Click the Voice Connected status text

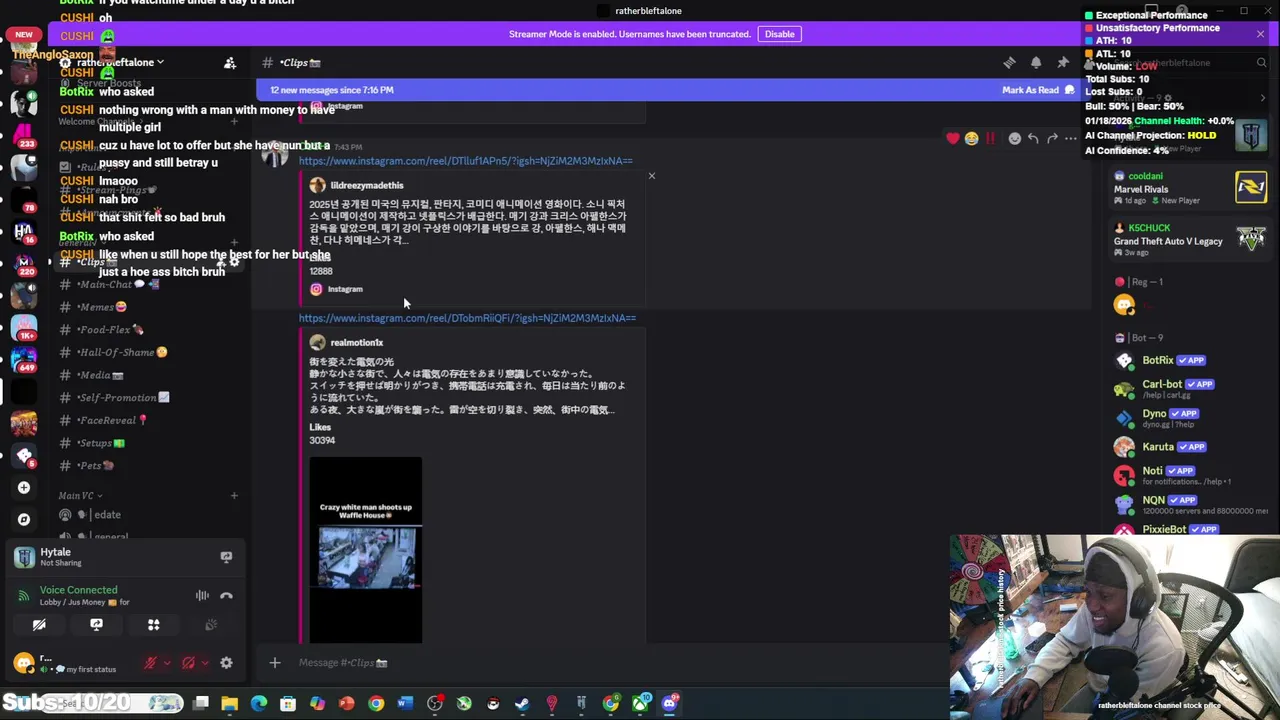(78, 590)
